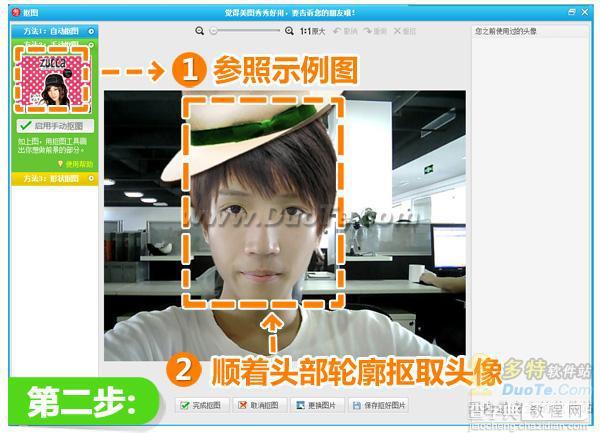This screenshot has width=600, height=433.
Task: Click the Meitu logo icon in title bar
Action: click(16, 12)
